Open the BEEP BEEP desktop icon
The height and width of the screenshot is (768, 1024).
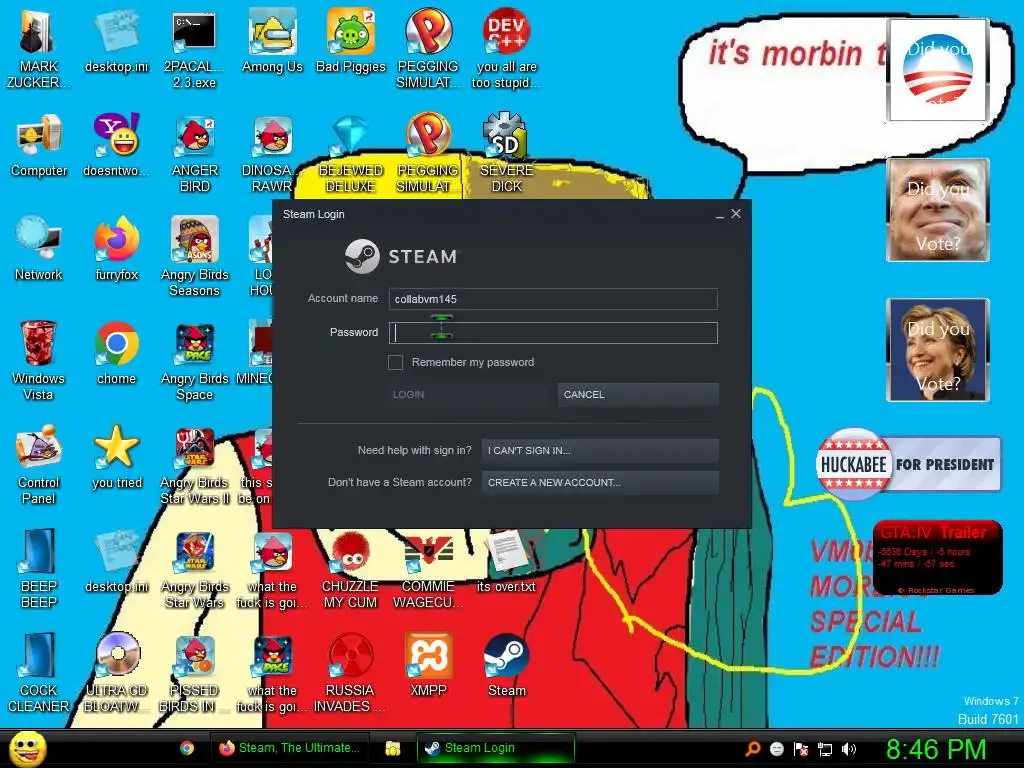[39, 568]
